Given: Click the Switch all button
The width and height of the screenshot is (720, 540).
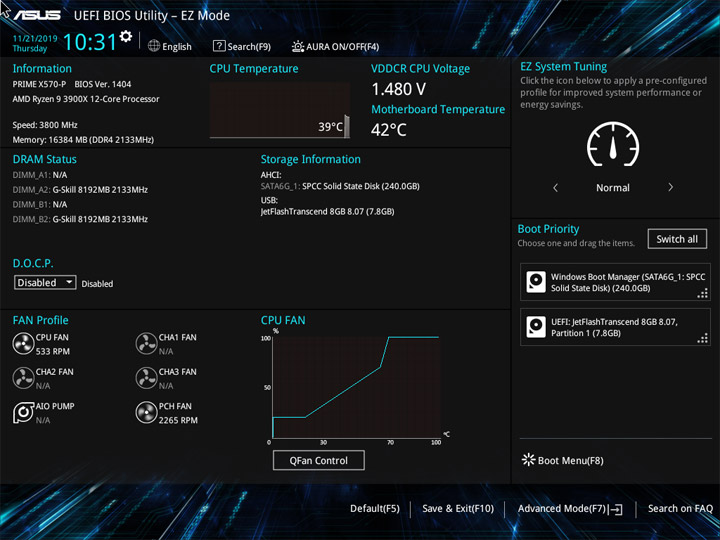Looking at the screenshot, I should (x=677, y=239).
